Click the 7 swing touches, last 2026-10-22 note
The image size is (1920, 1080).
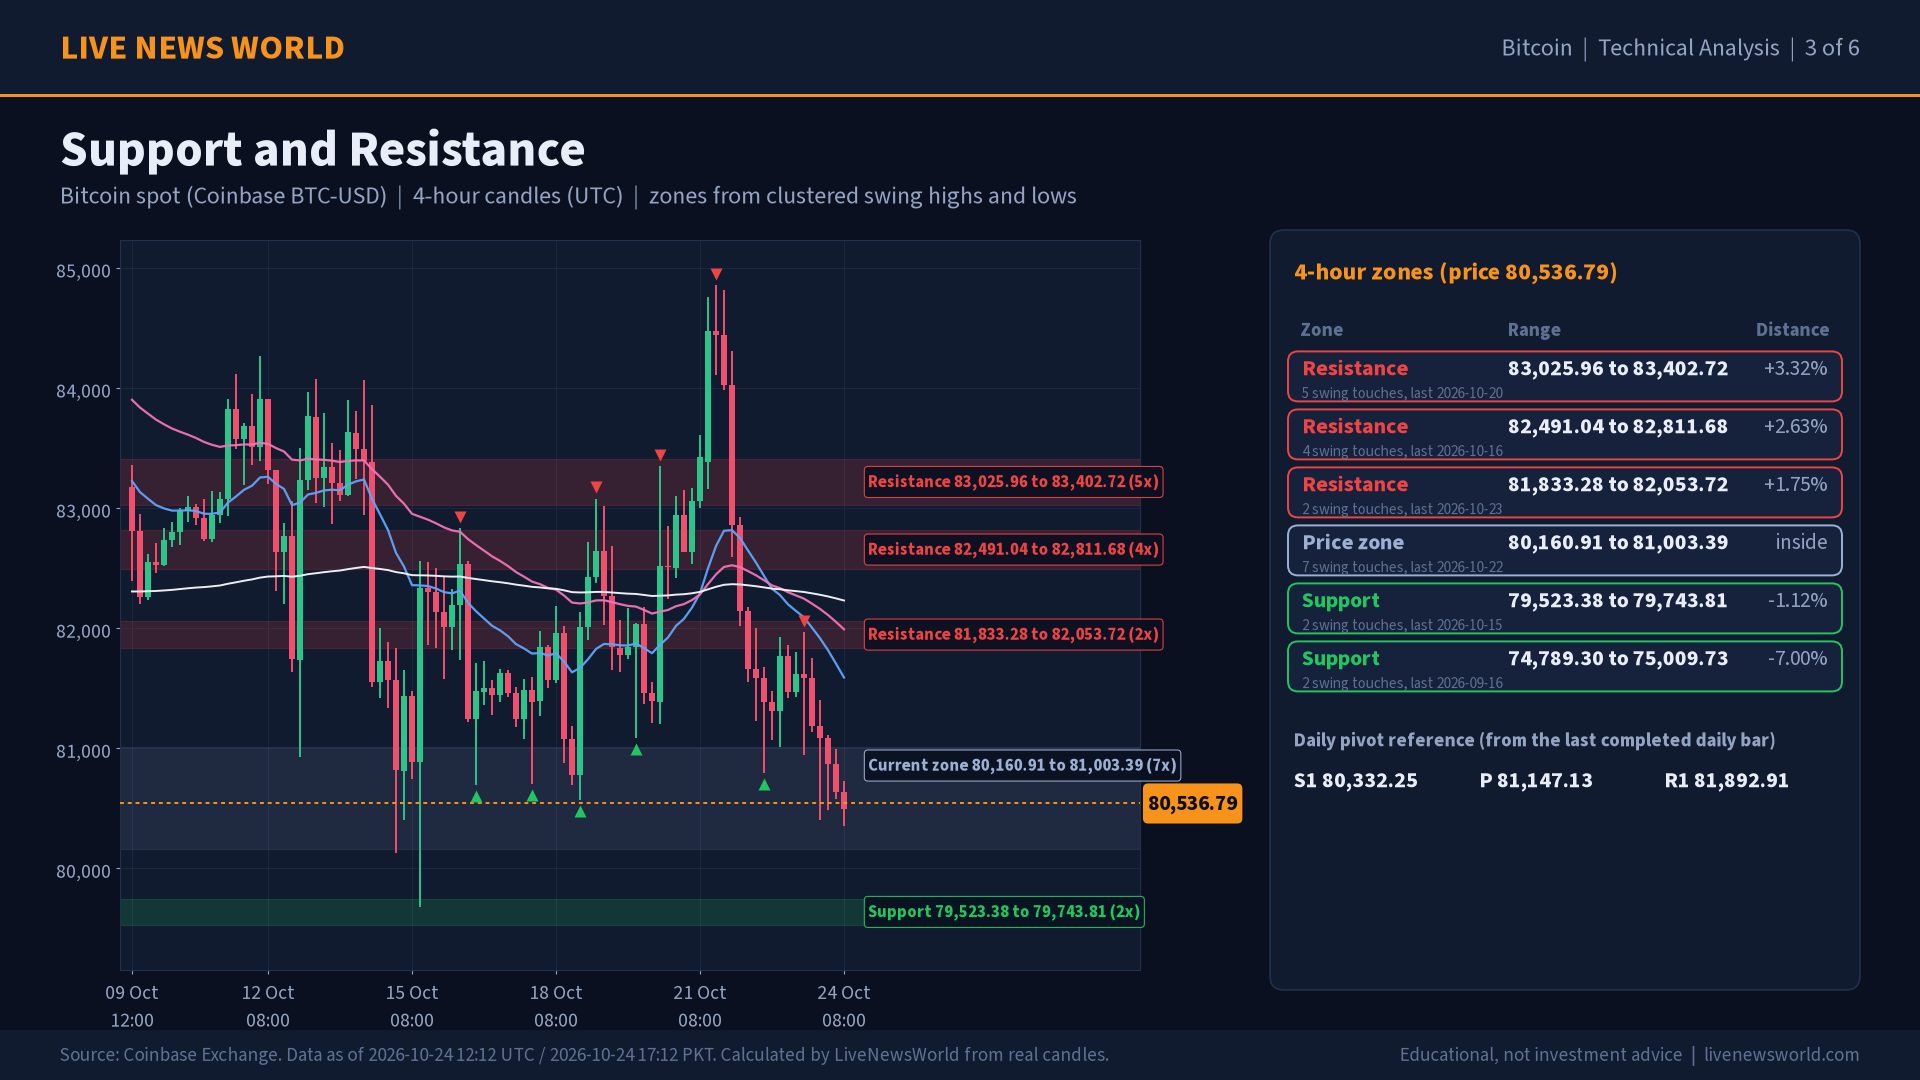[x=1402, y=567]
